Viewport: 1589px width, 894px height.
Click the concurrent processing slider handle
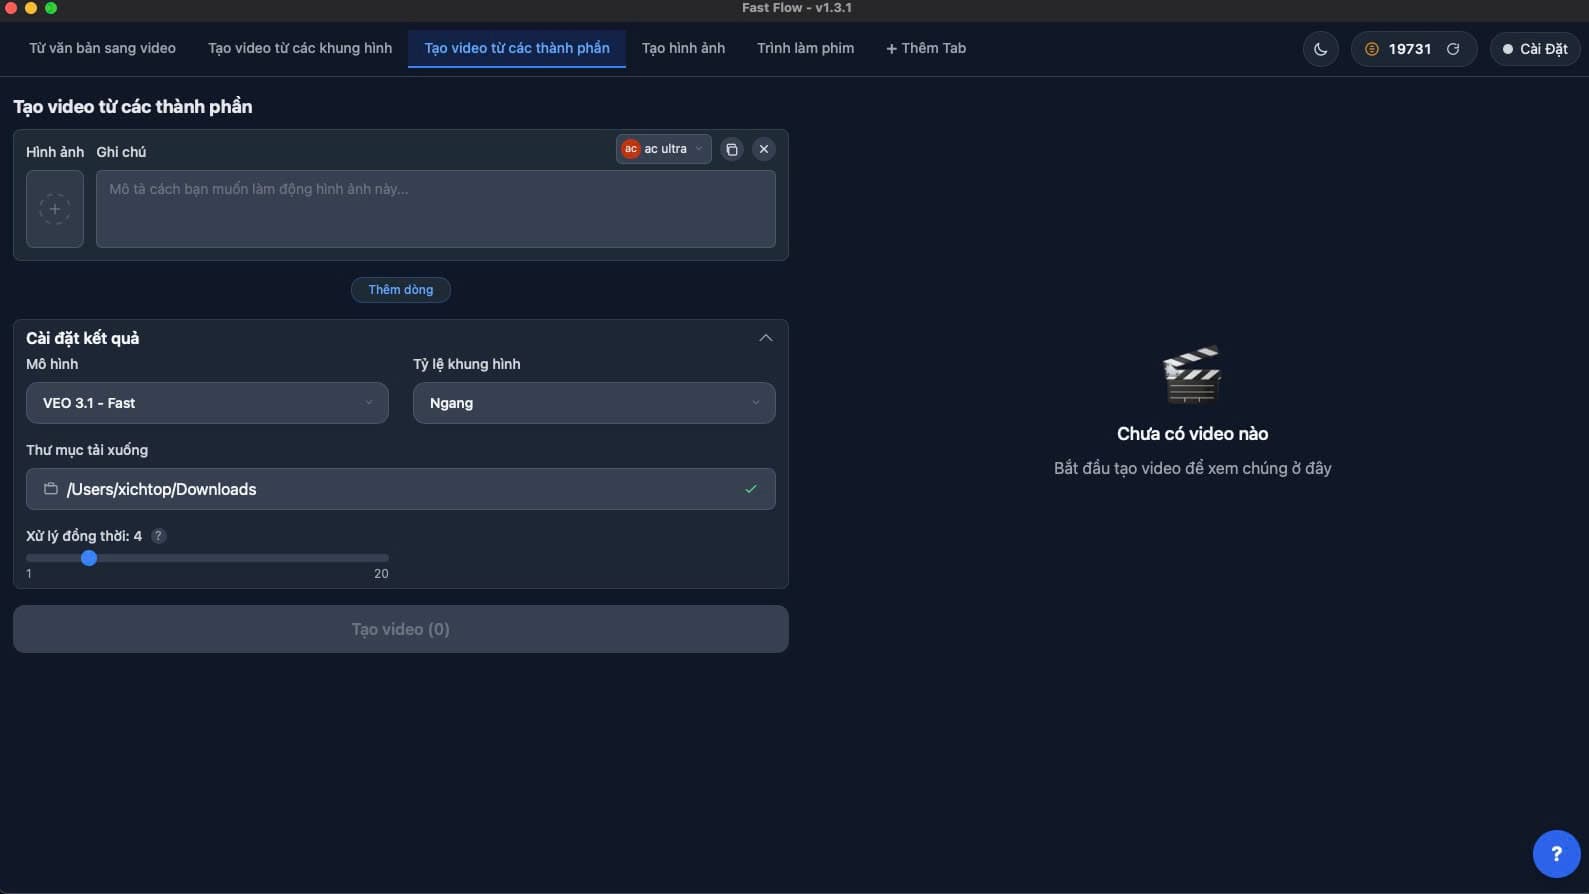89,558
